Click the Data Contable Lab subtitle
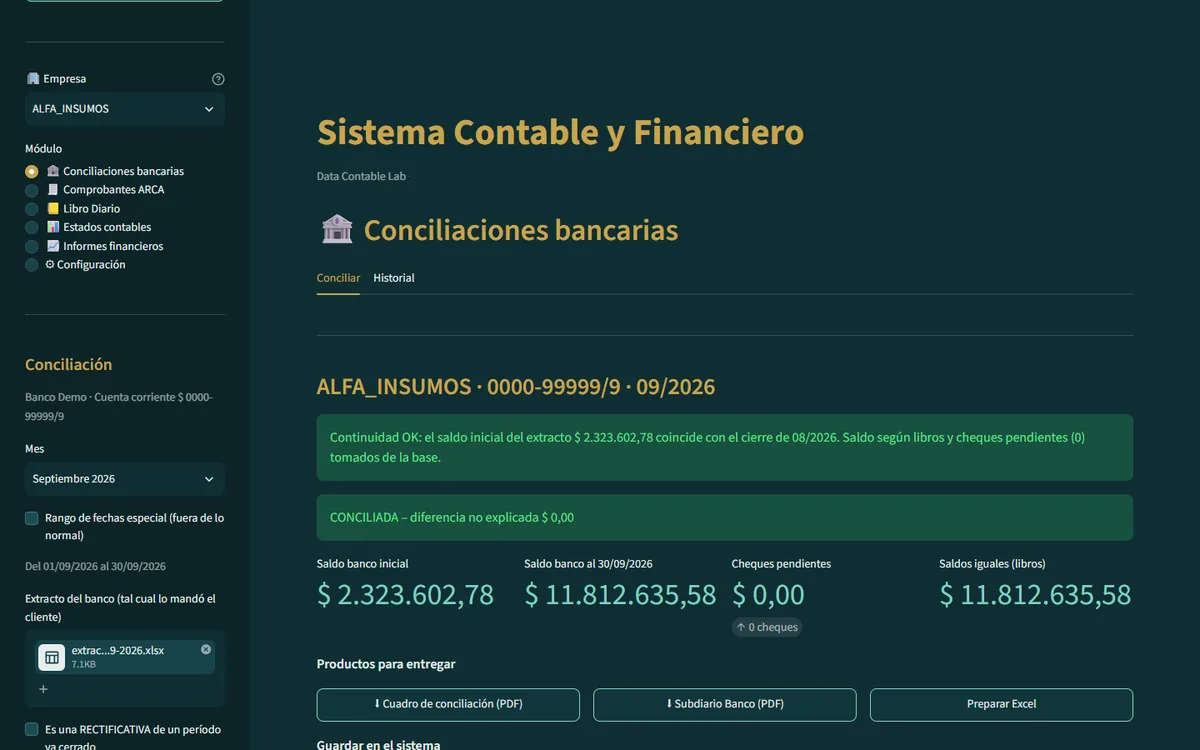Image resolution: width=1200 pixels, height=750 pixels. (361, 176)
